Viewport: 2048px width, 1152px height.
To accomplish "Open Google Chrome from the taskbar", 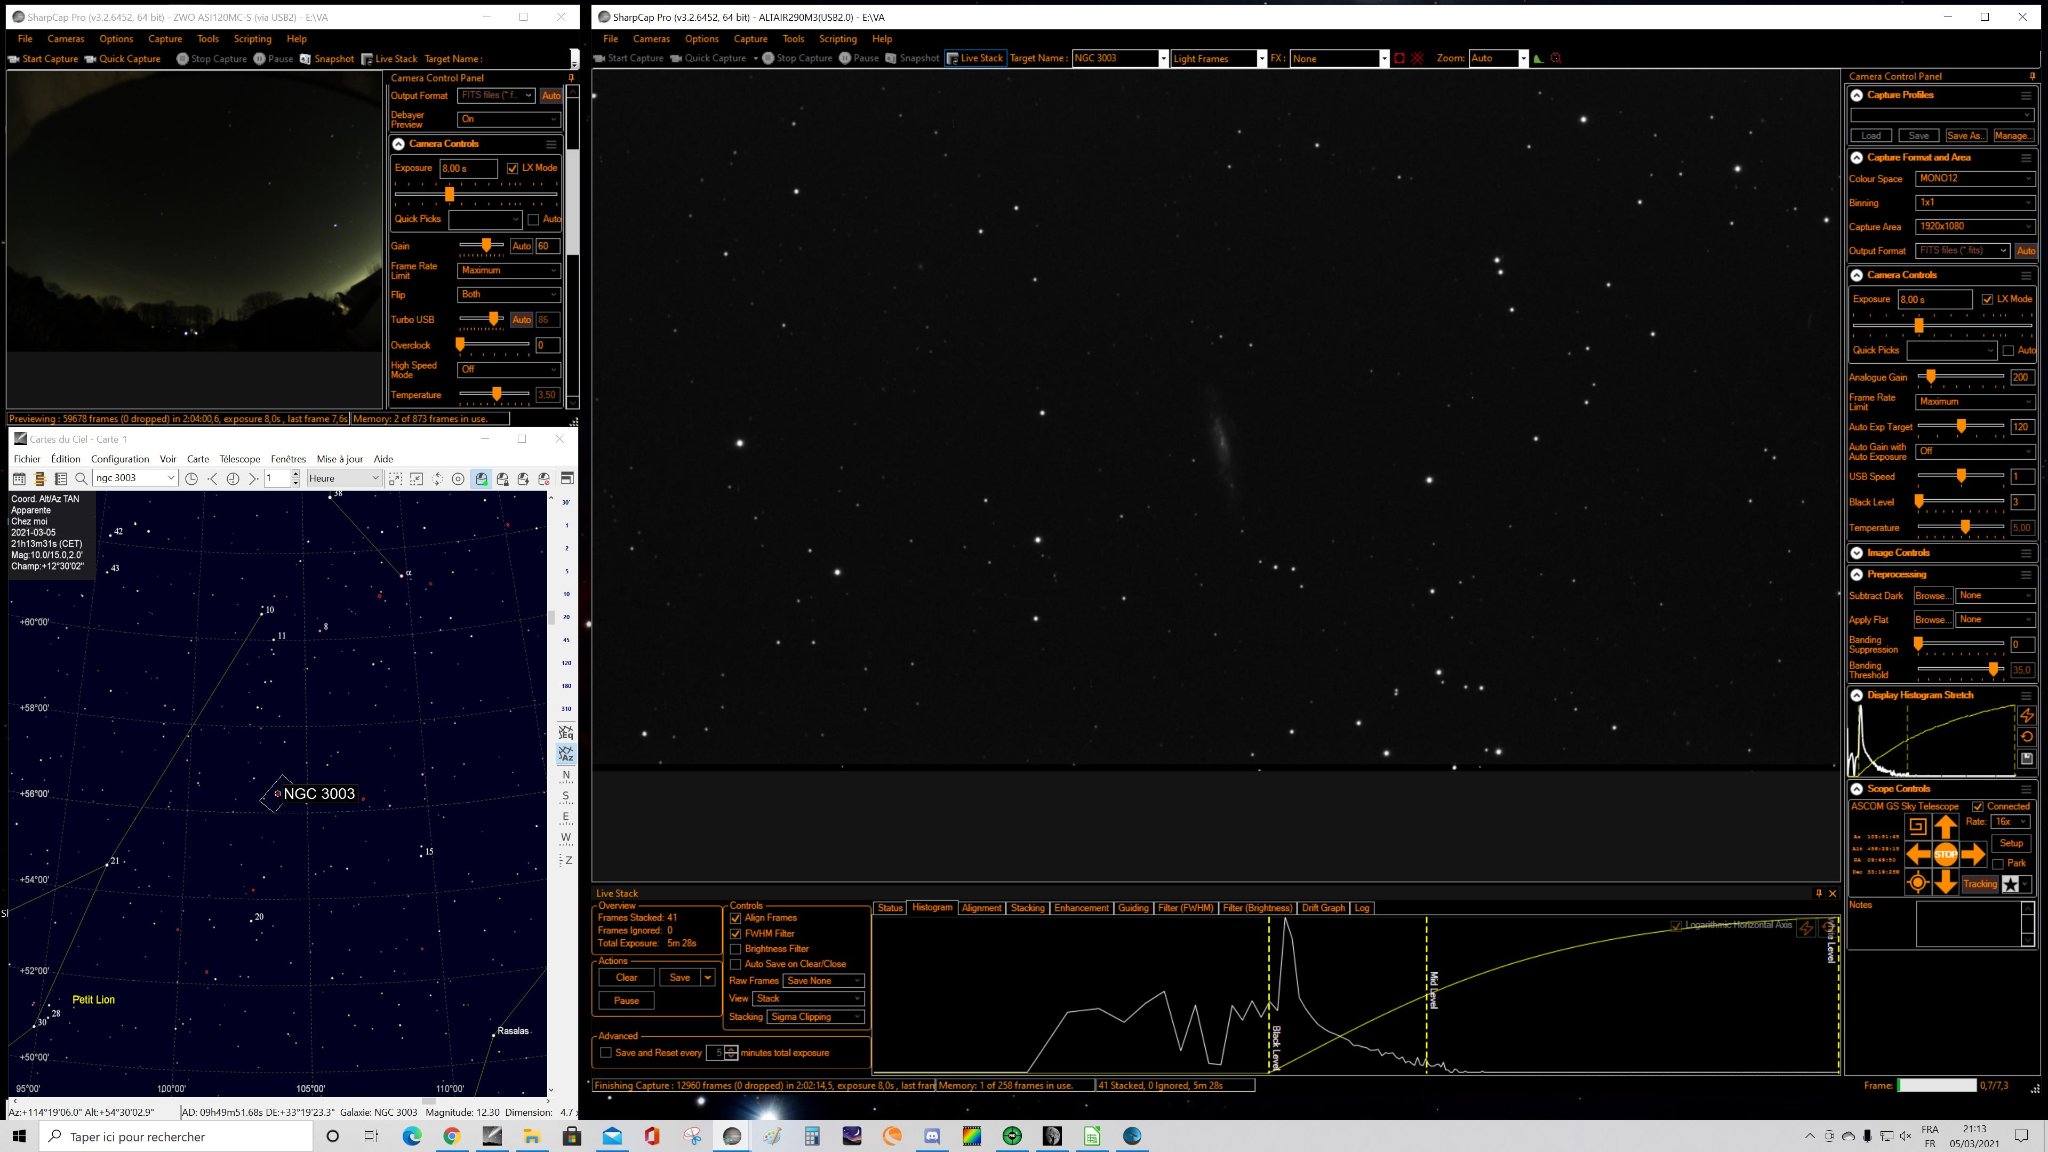I will point(452,1136).
